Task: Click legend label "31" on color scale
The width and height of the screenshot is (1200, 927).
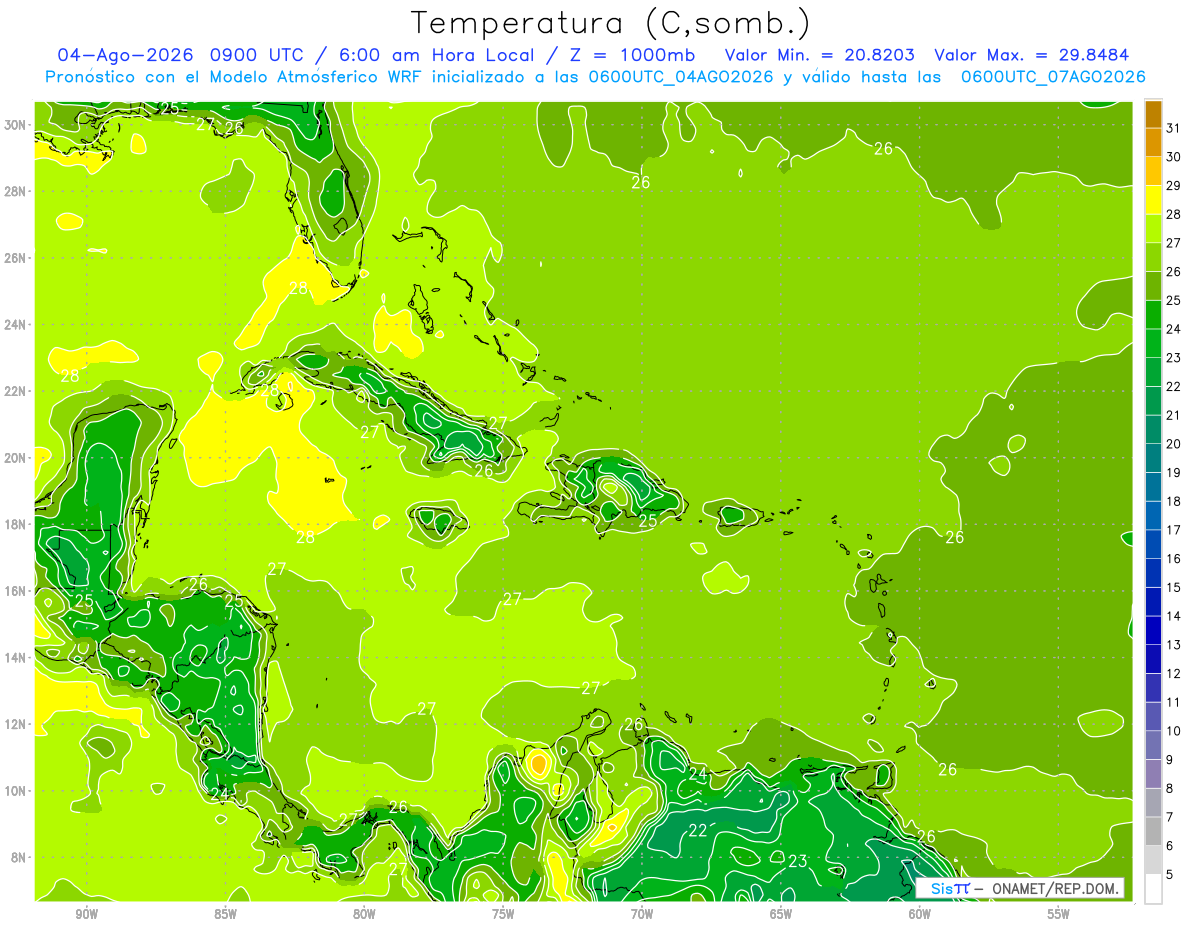Action: (1174, 127)
